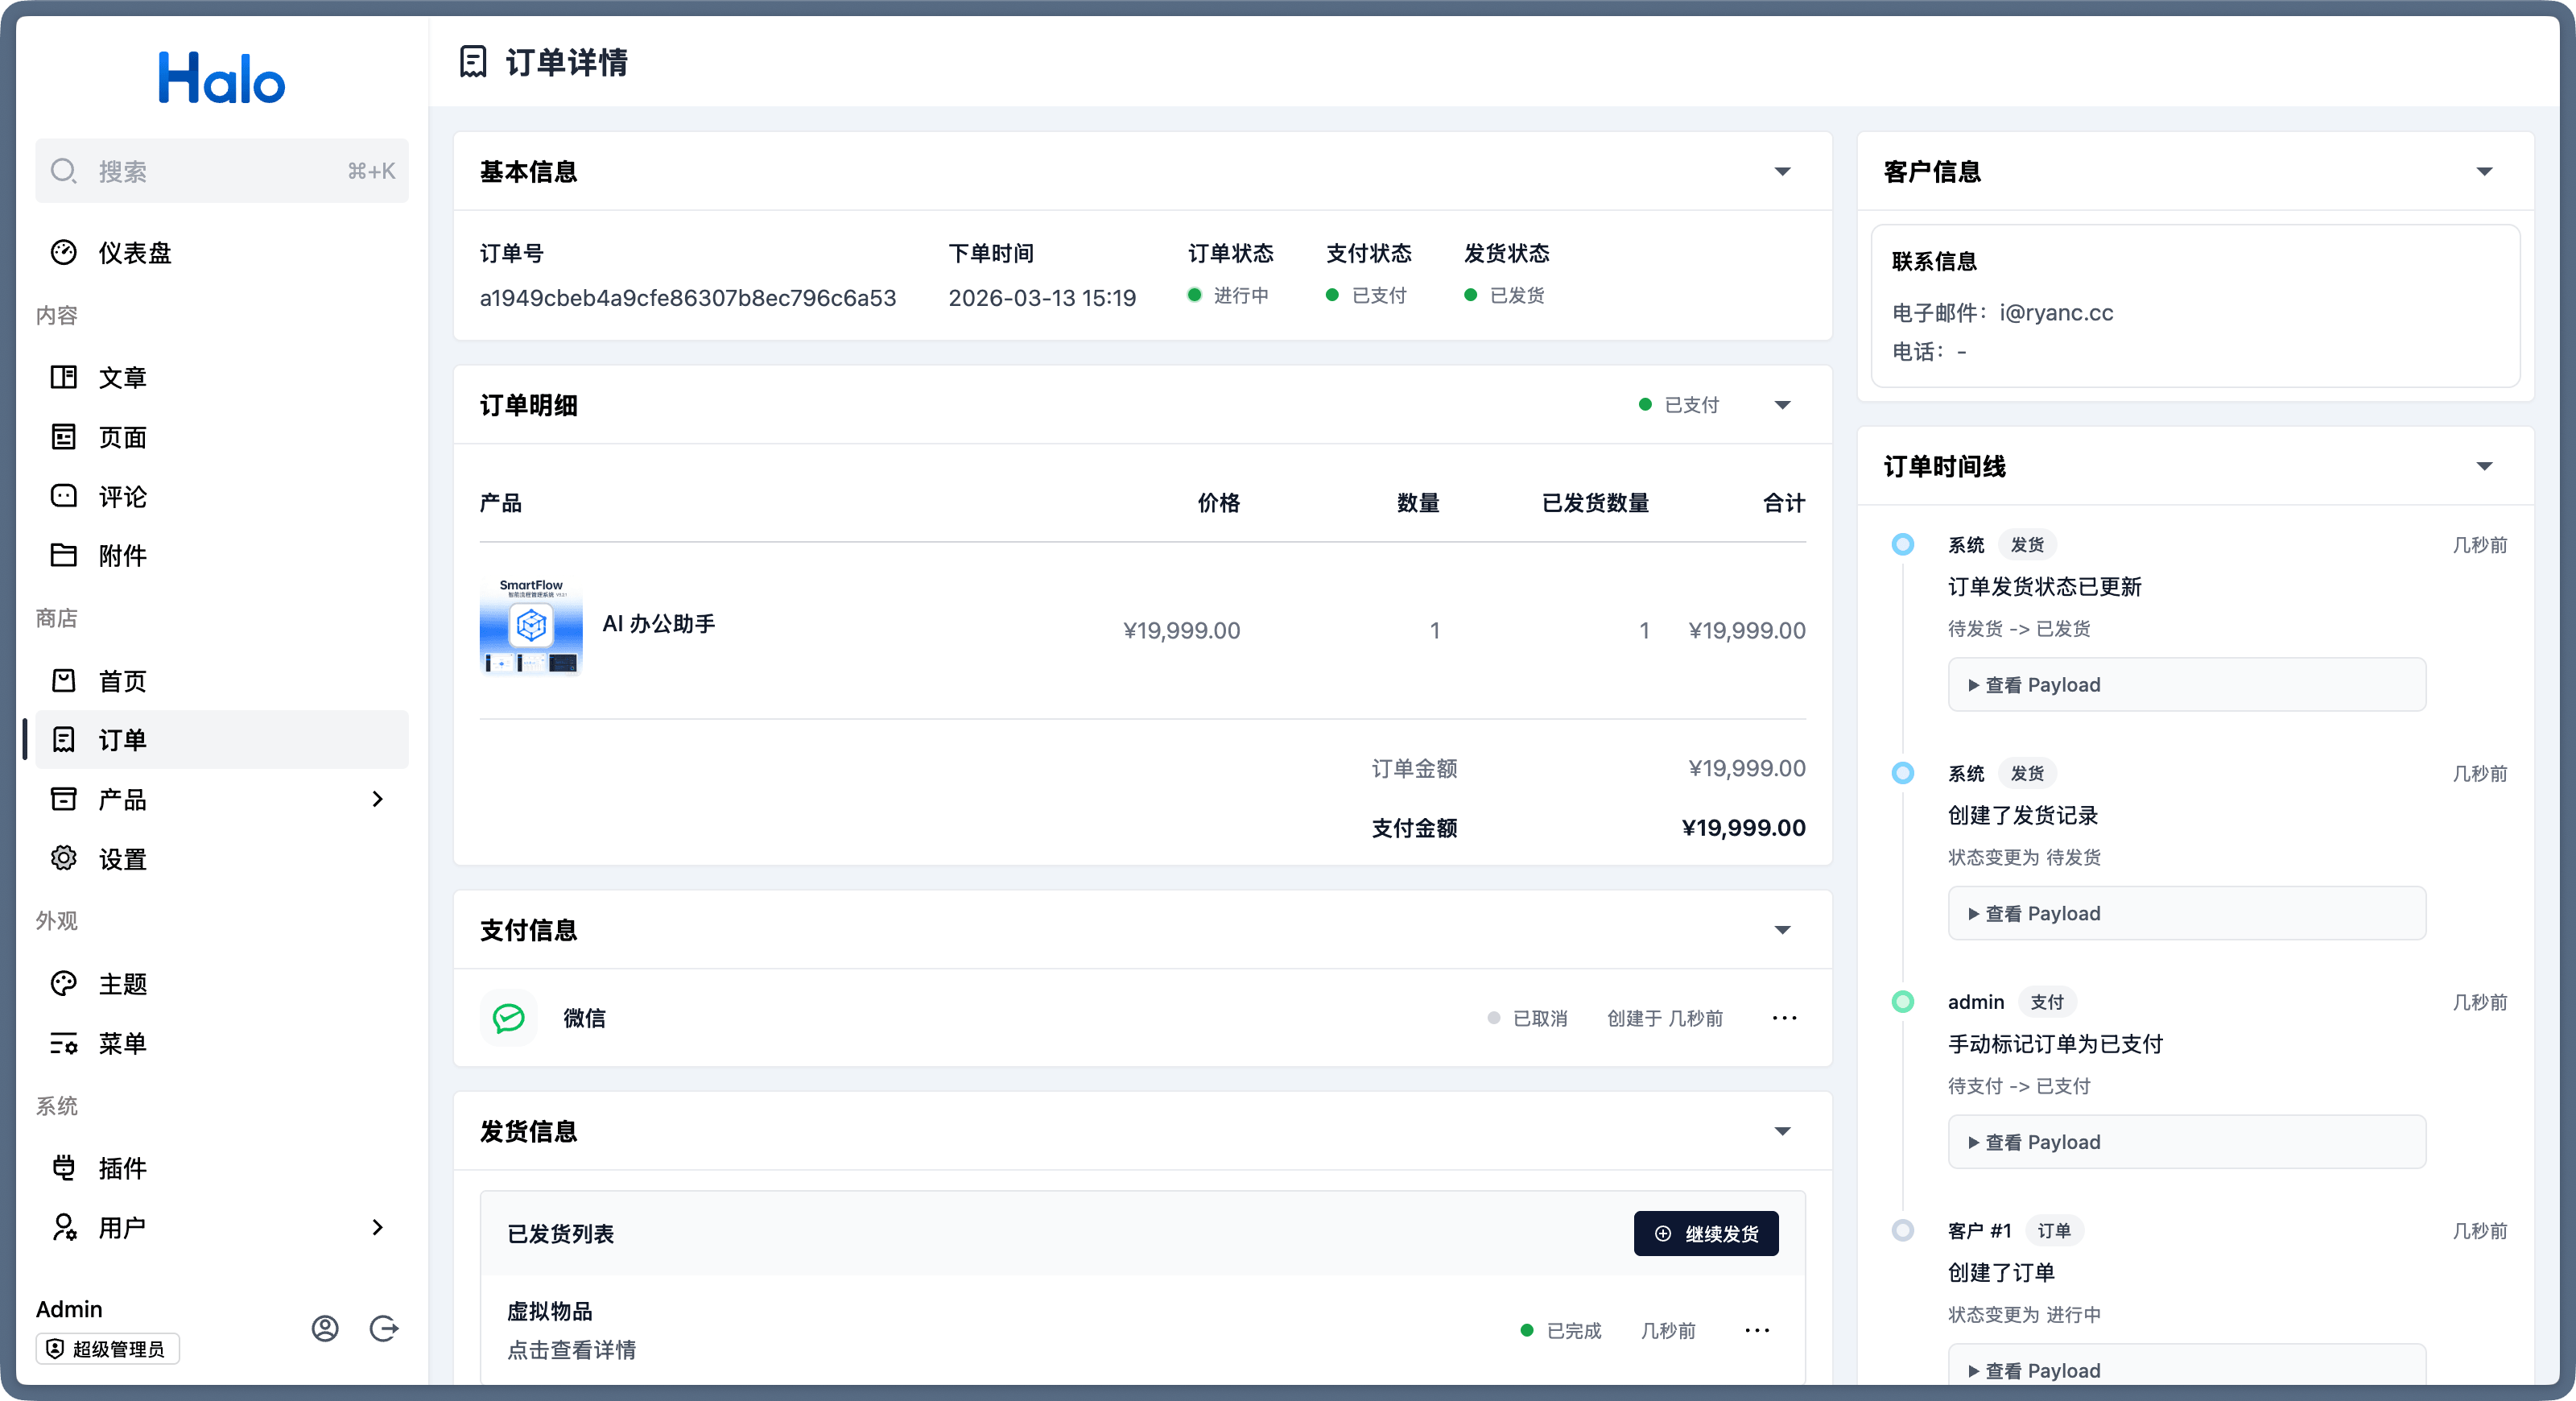Screen dimensions: 2576x1401
Task: Click the 订单详情 header icon
Action: click(473, 62)
